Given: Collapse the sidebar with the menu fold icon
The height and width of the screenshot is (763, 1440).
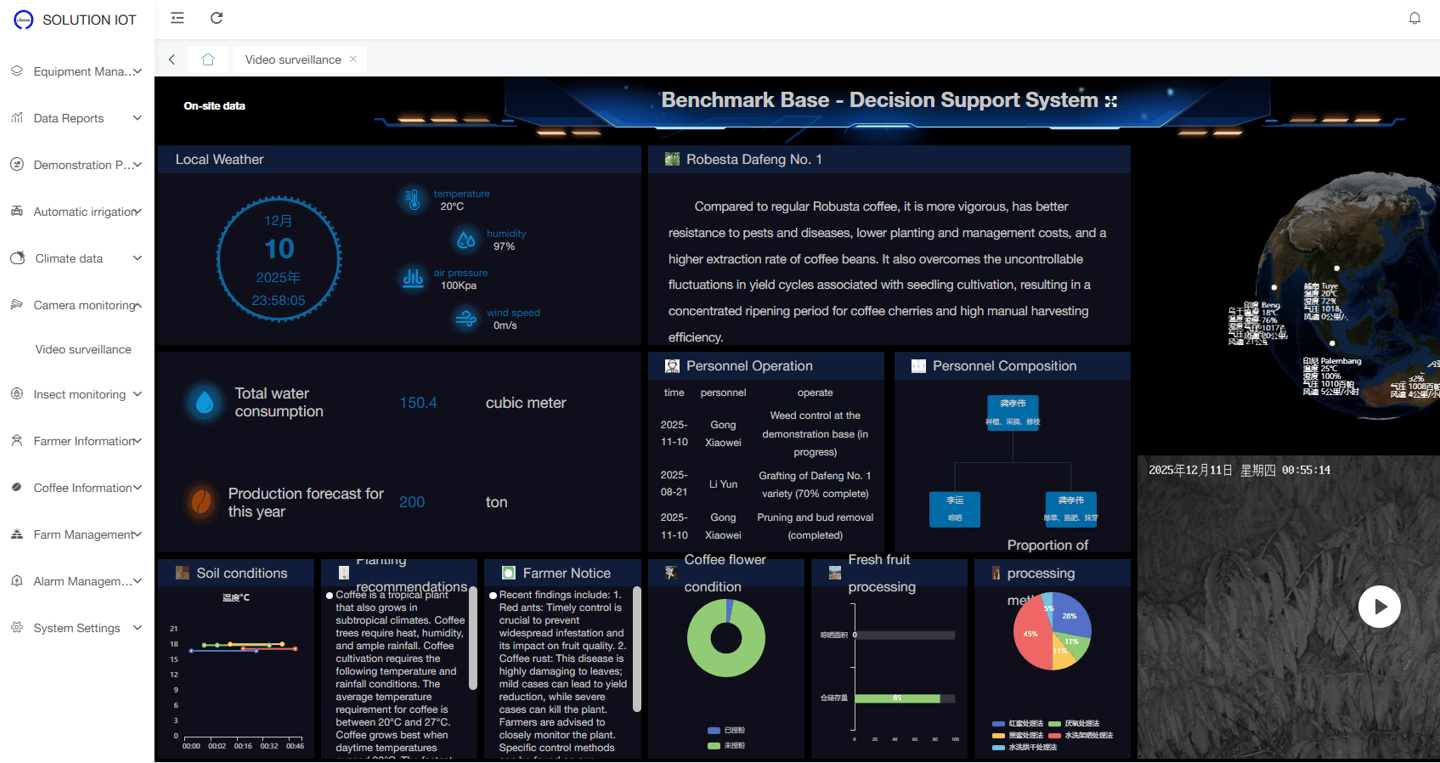Looking at the screenshot, I should (177, 18).
